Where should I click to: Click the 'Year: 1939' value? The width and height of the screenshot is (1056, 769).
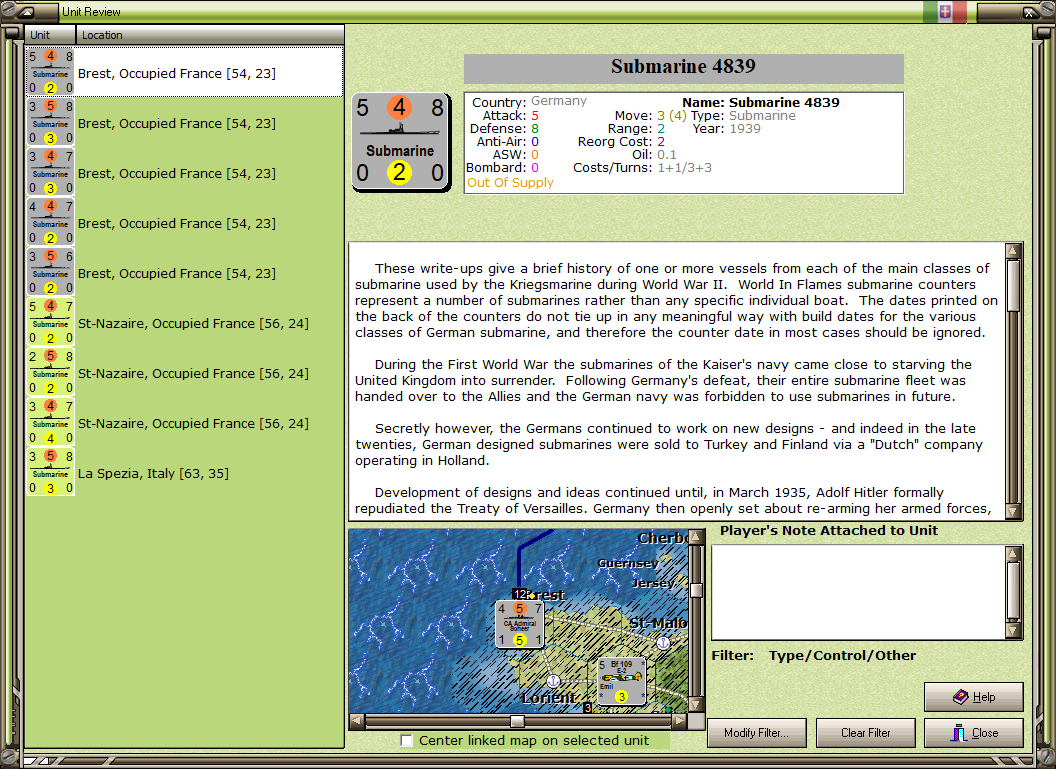(x=744, y=129)
